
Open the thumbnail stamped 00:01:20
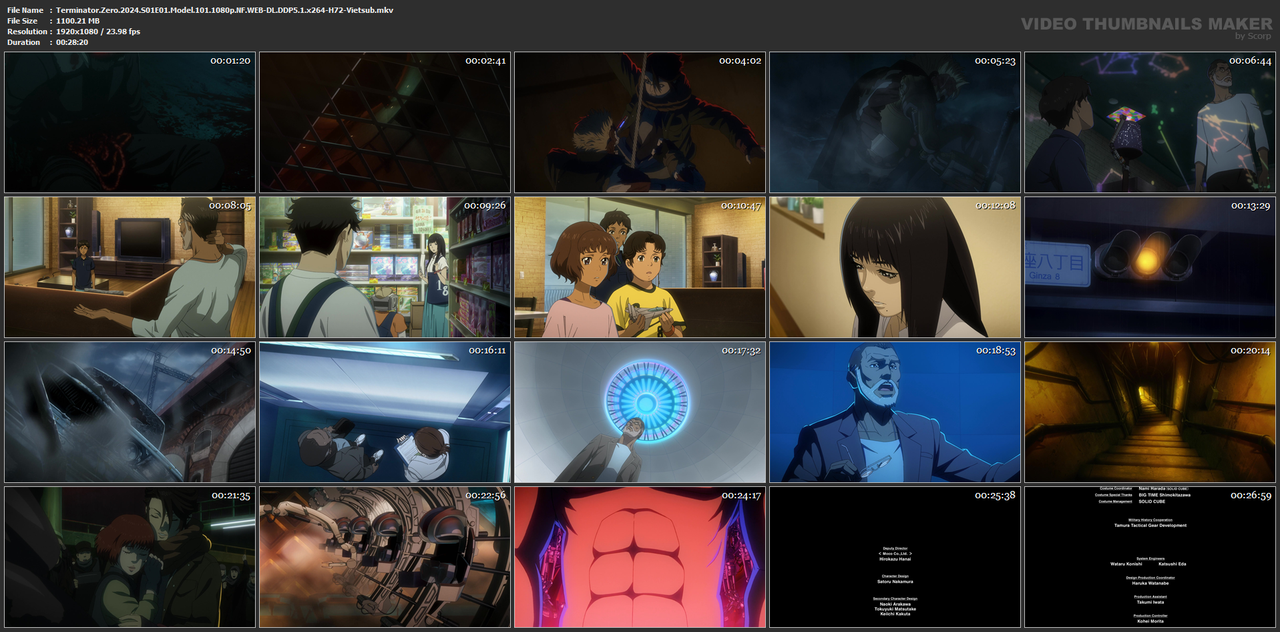pos(130,122)
